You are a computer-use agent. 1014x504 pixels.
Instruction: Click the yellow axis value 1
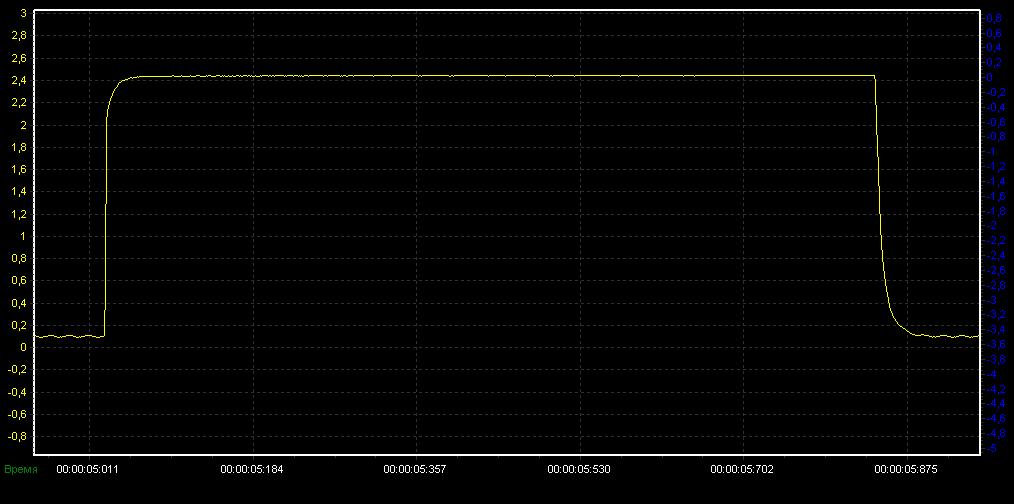24,236
